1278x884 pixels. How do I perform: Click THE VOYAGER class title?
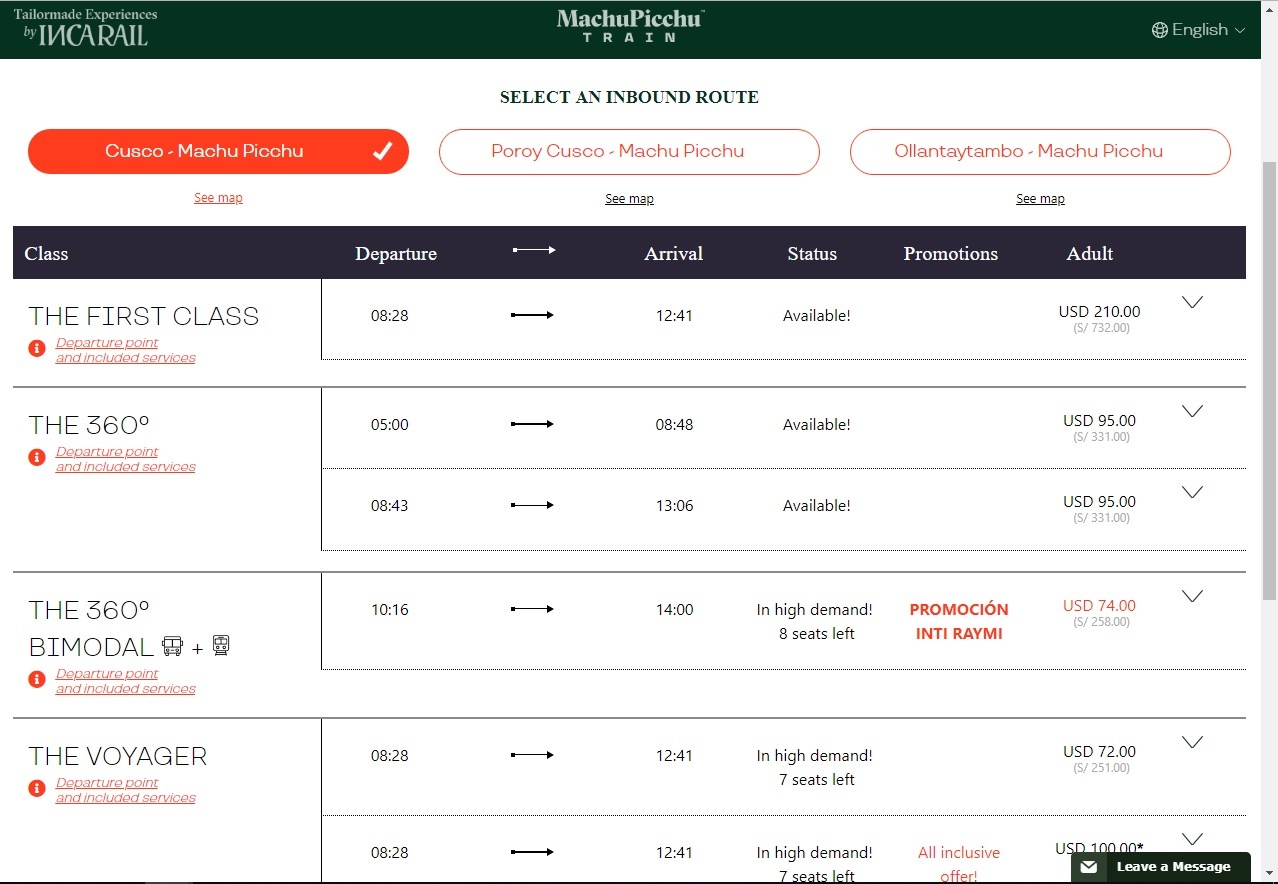(118, 757)
